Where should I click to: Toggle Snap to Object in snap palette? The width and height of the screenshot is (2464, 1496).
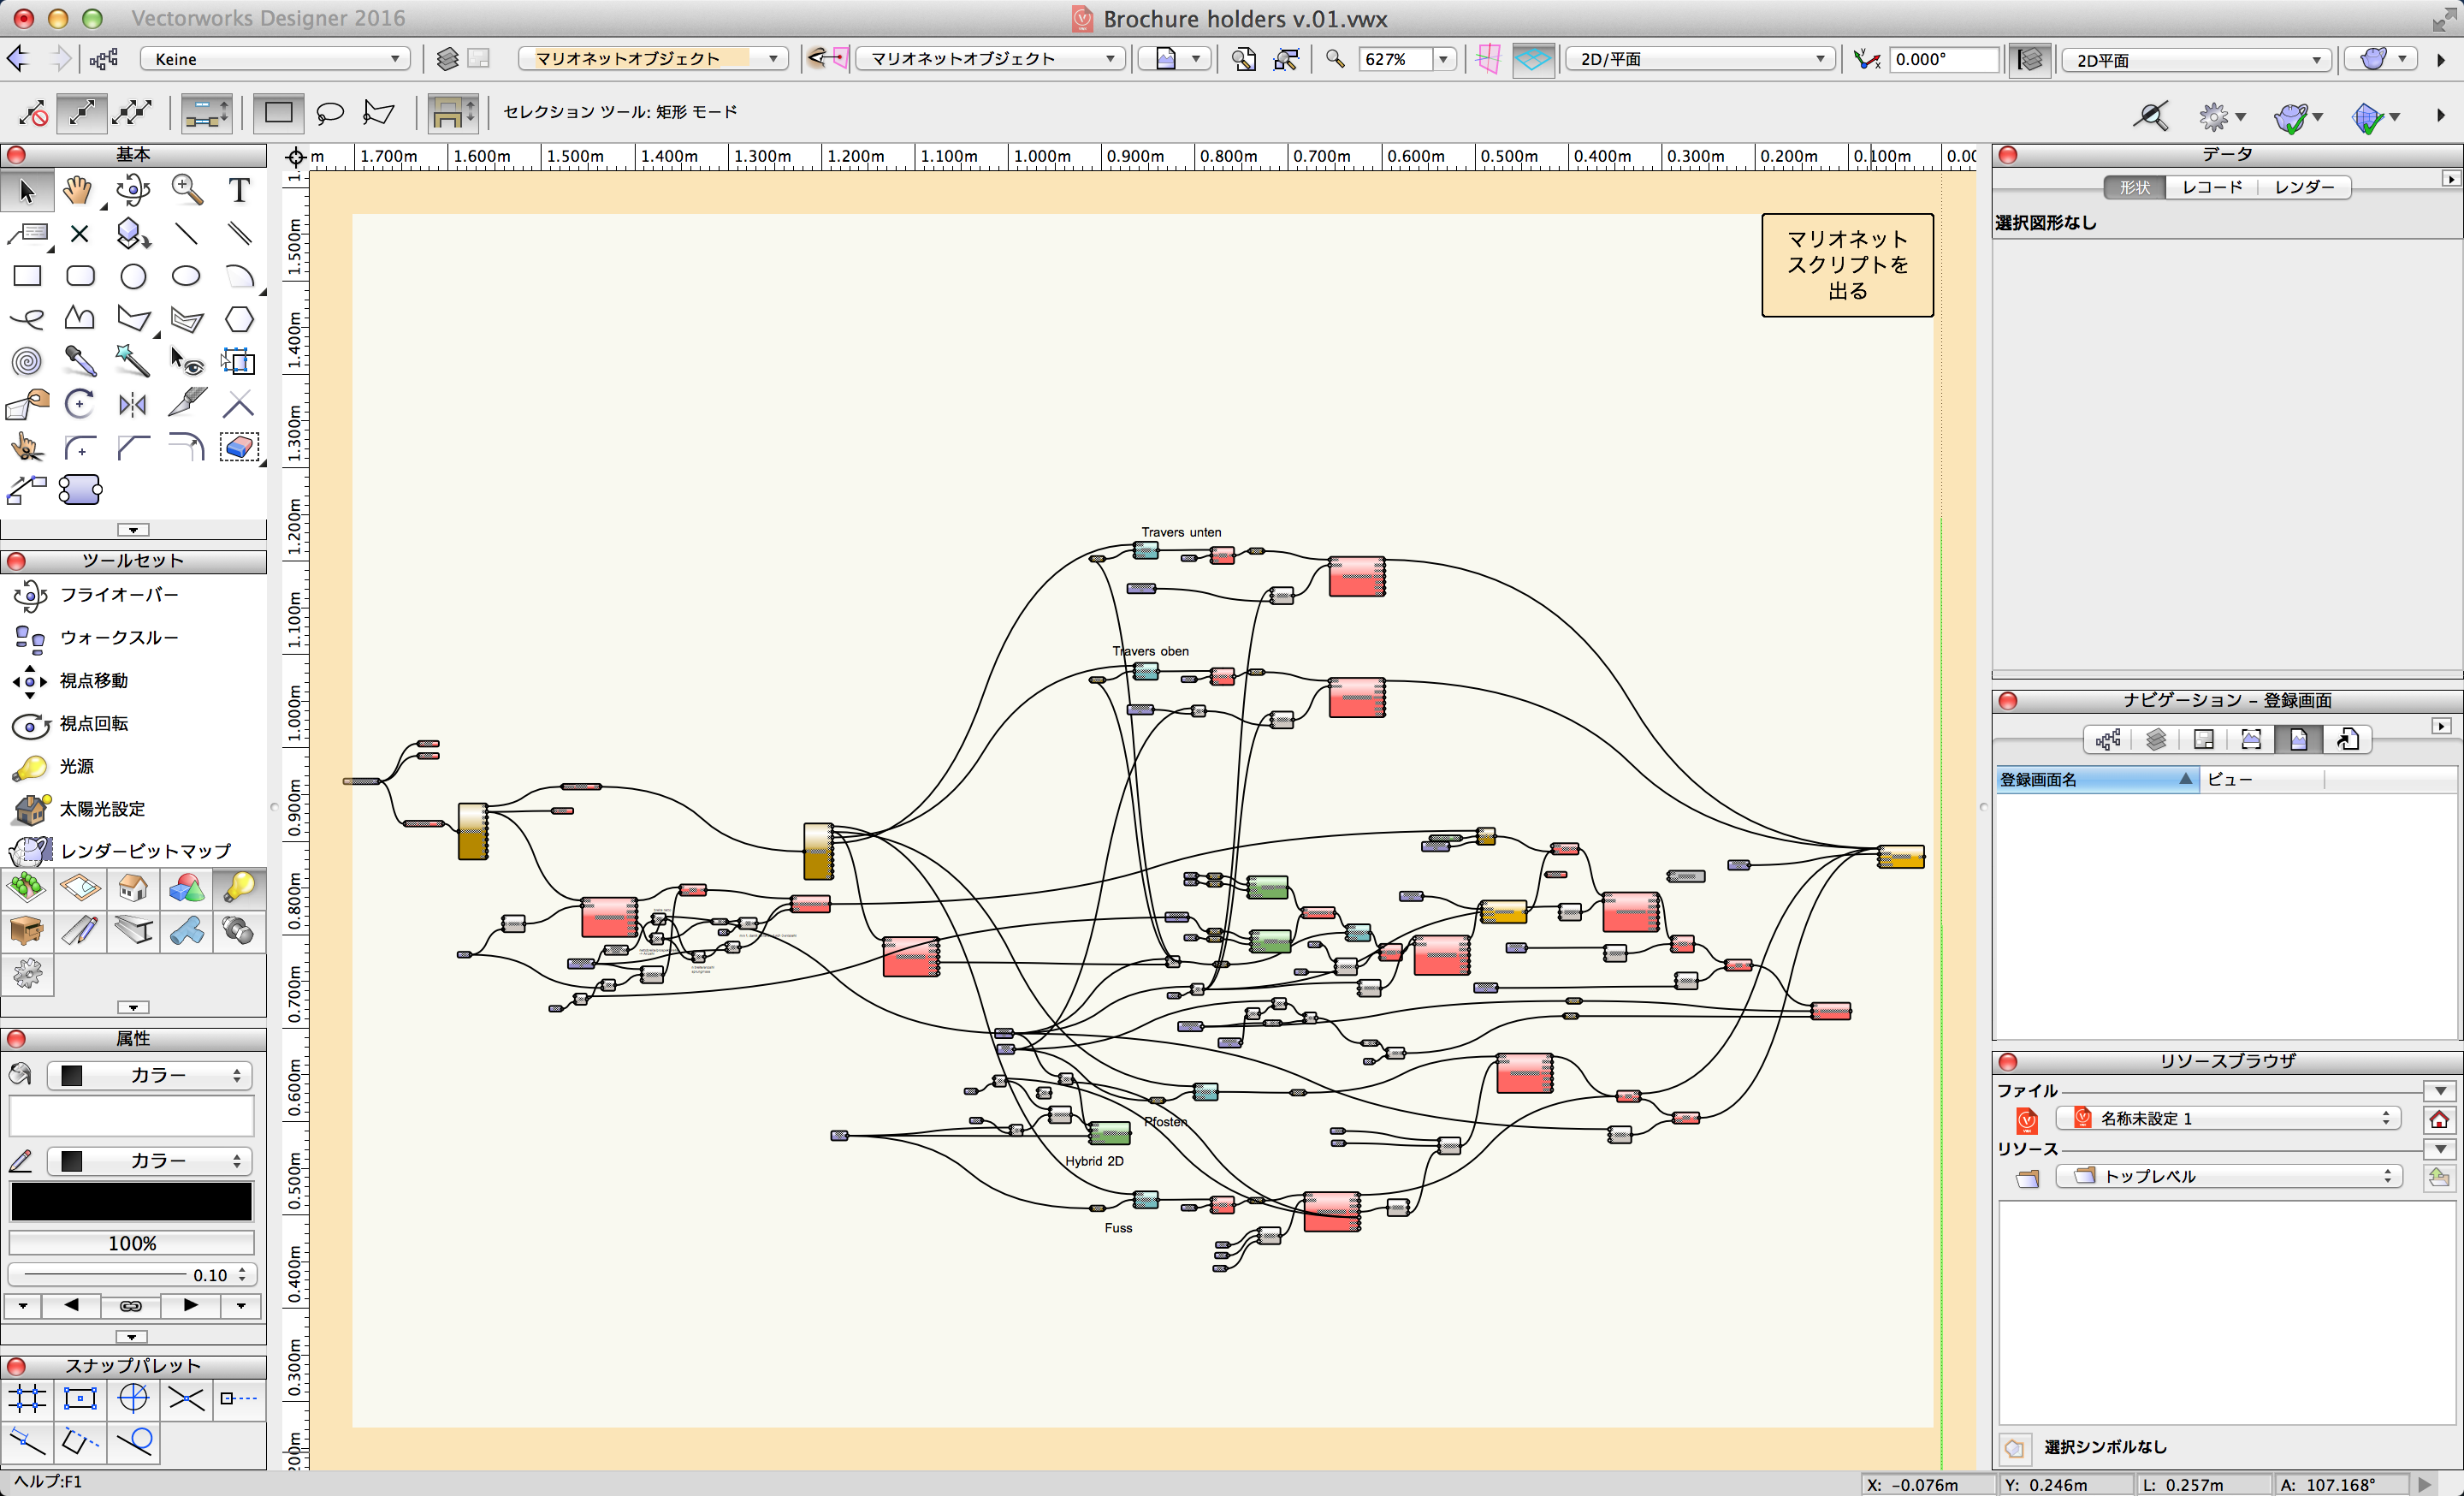click(x=80, y=1398)
